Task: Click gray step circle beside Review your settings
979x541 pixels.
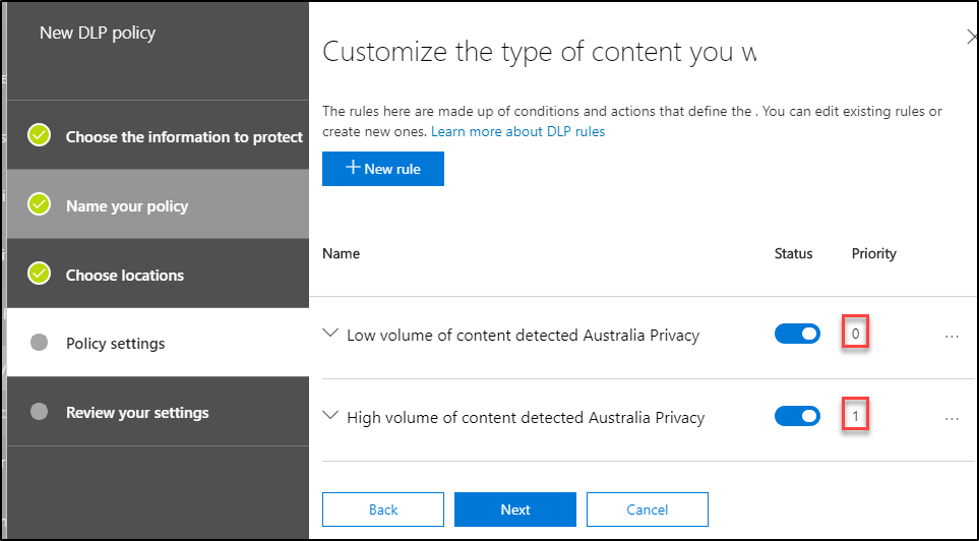Action: pyautogui.click(x=39, y=412)
